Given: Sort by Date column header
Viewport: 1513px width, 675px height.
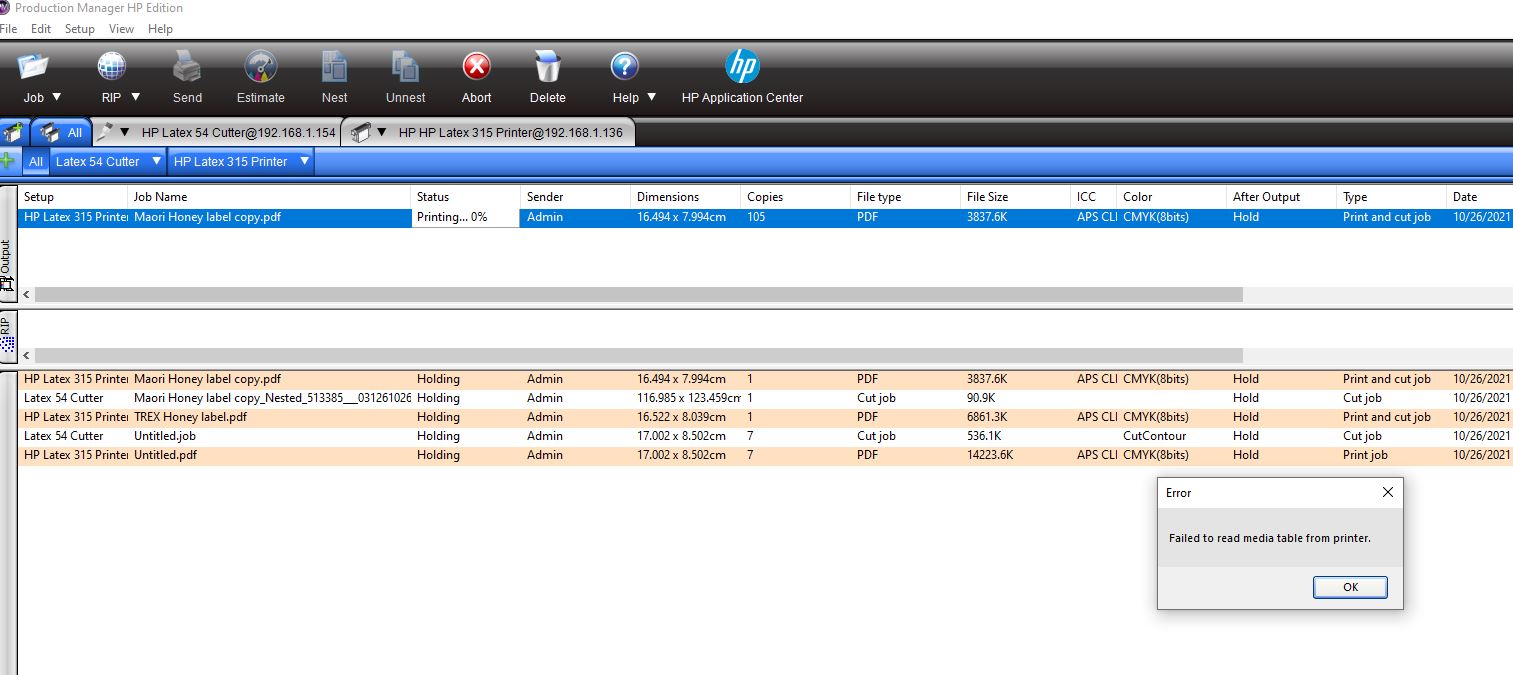Looking at the screenshot, I should [1480, 197].
